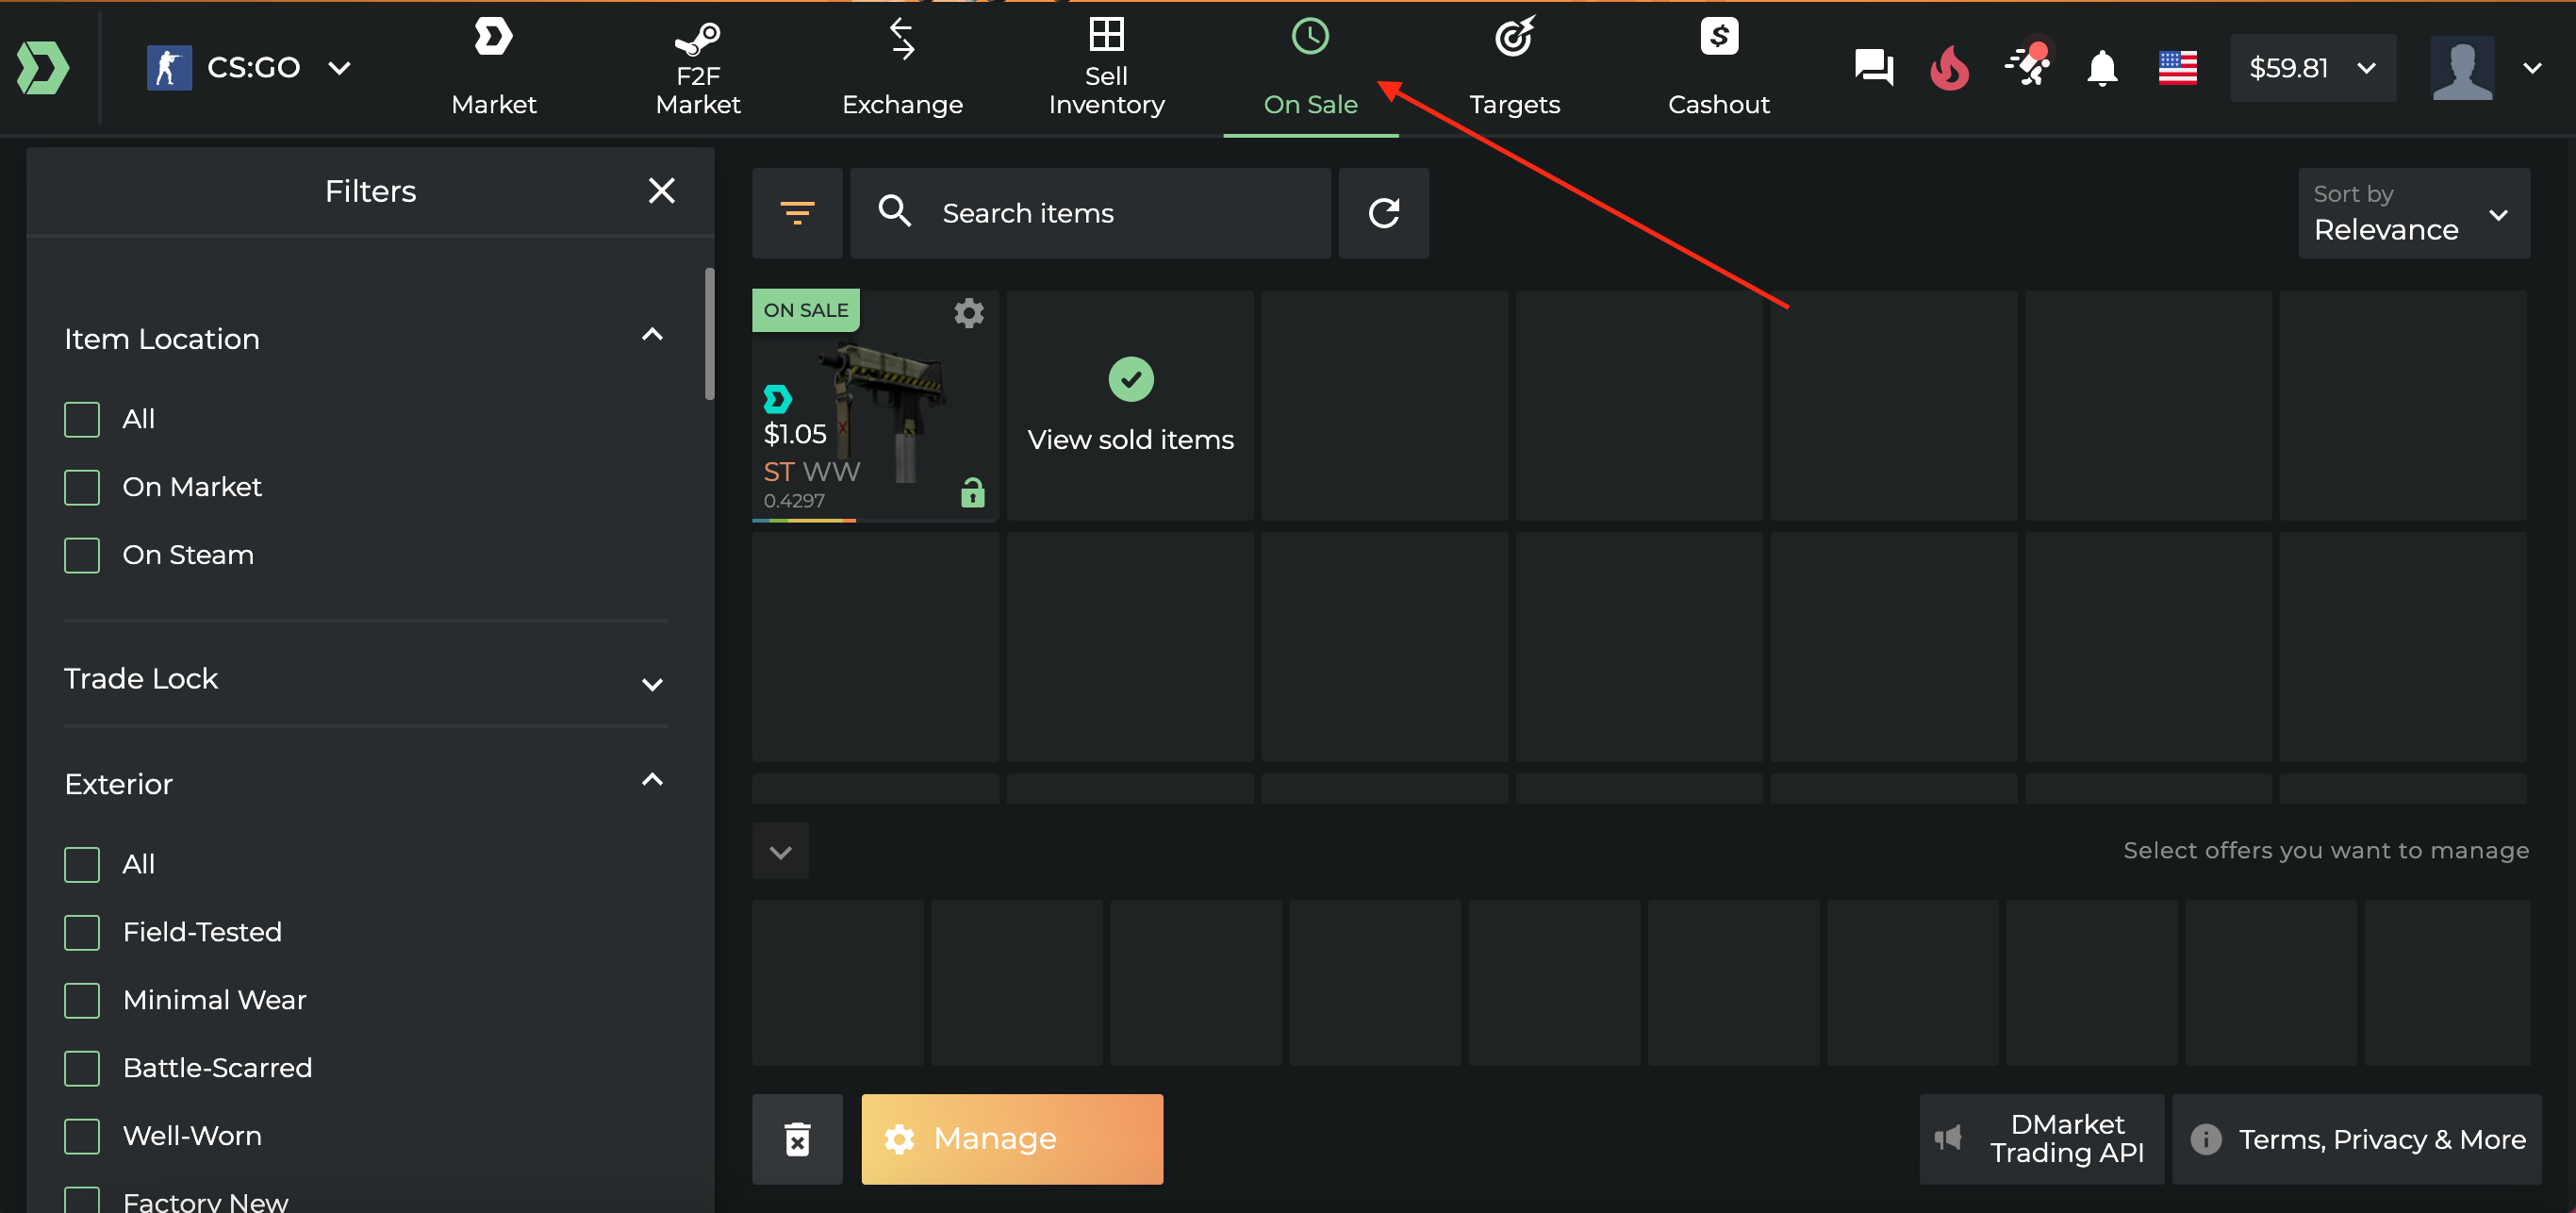Open the gear settings on the sale item
Viewport: 2576px width, 1213px height.
(x=968, y=313)
